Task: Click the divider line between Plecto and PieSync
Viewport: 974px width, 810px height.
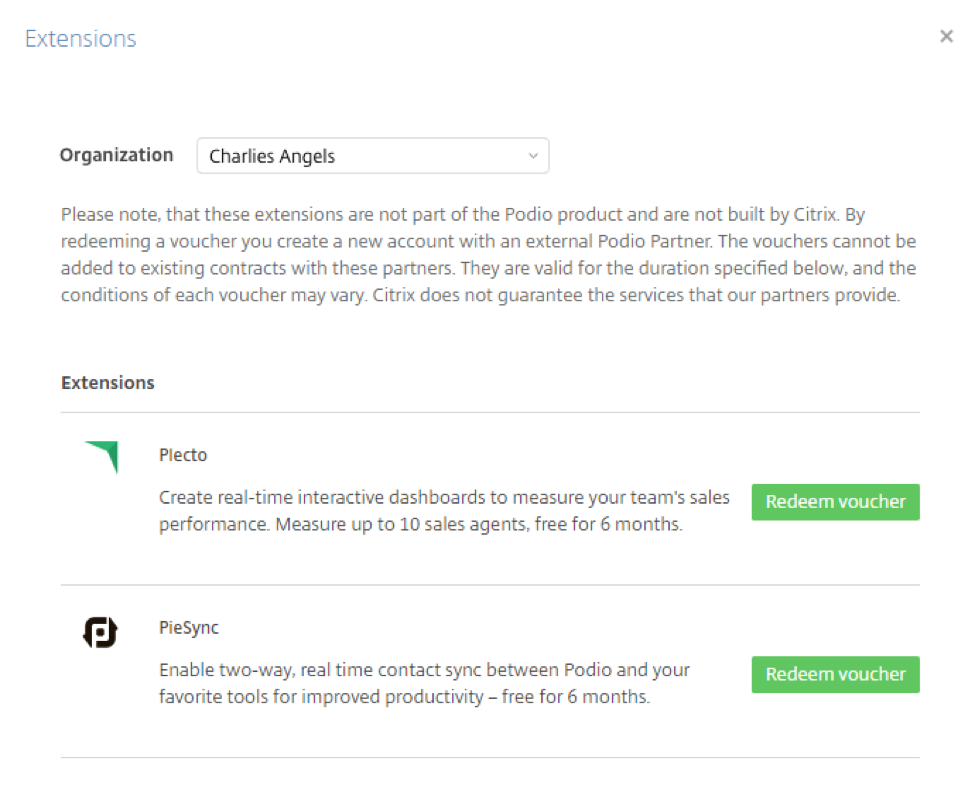Action: (490, 585)
